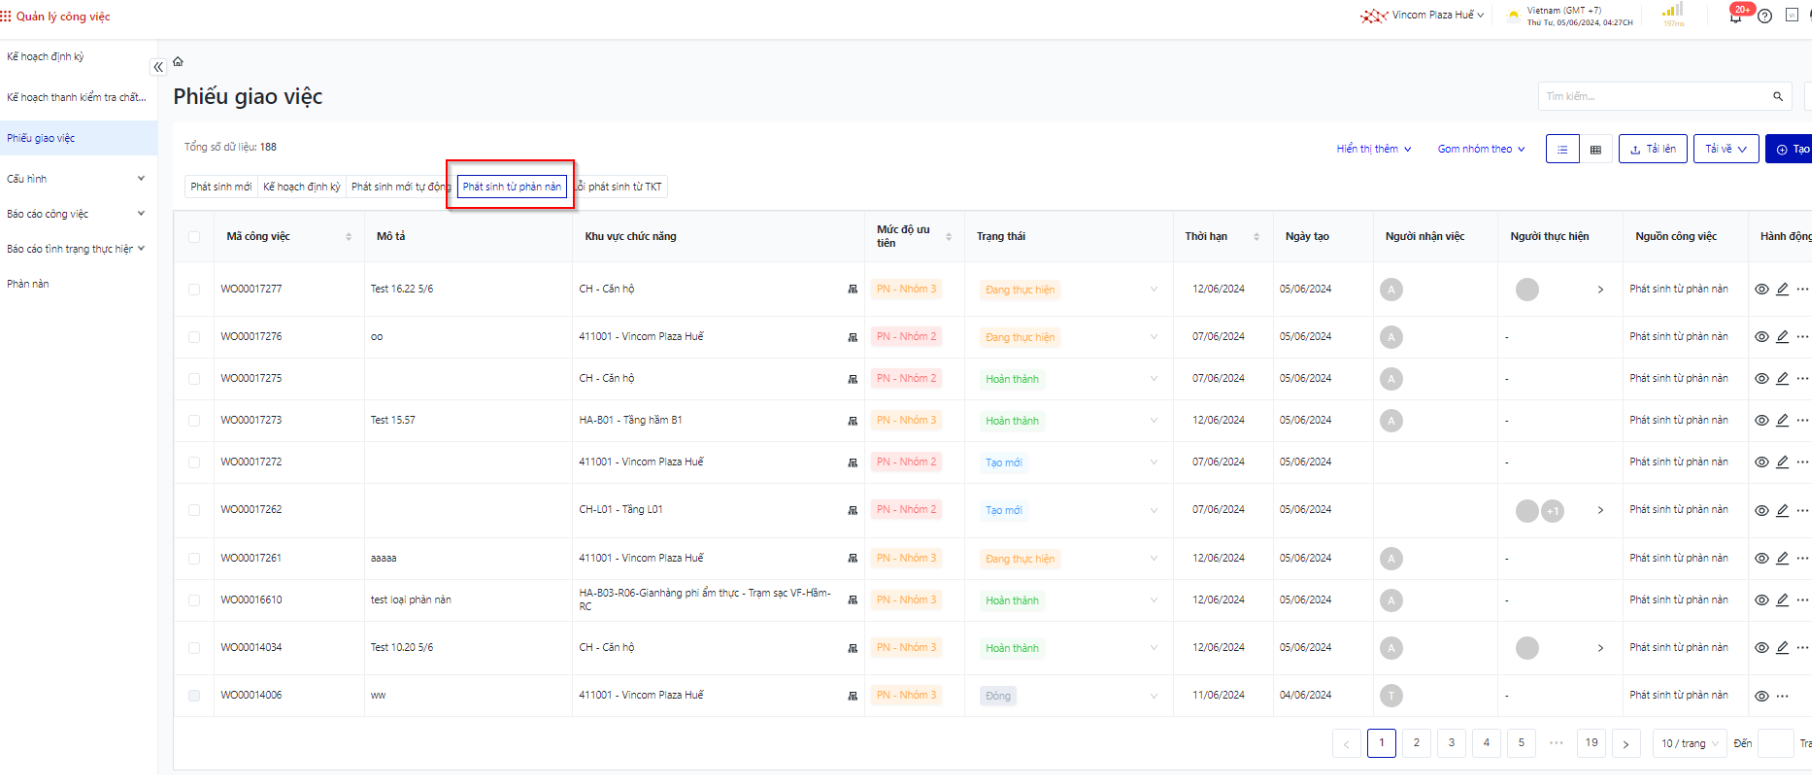This screenshot has height=775, width=1812.
Task: Select the Kế hoạch định kỳ tab
Action: pyautogui.click(x=301, y=187)
